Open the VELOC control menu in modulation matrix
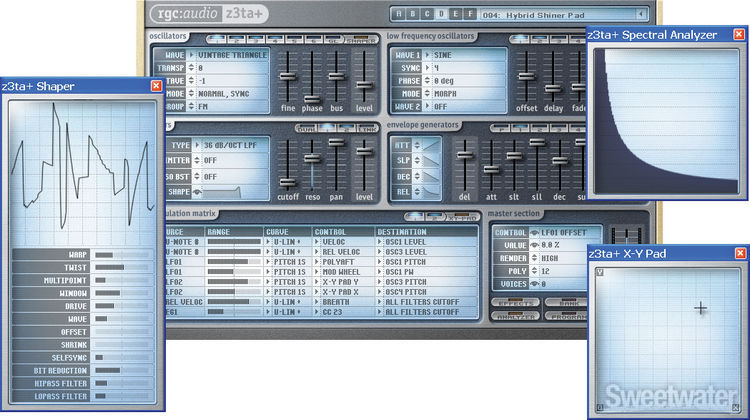Viewport: 750px width, 420px height. [x=317, y=242]
